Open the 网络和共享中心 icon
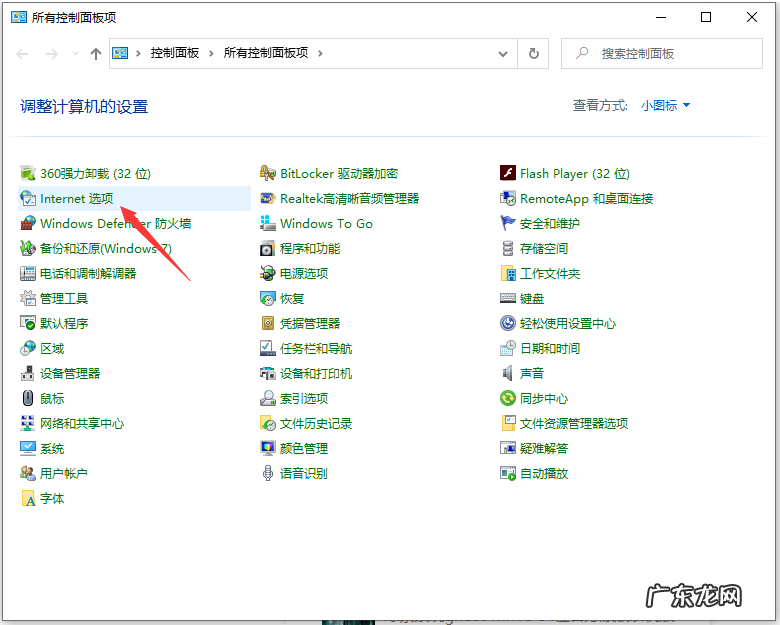780x625 pixels. (28, 423)
